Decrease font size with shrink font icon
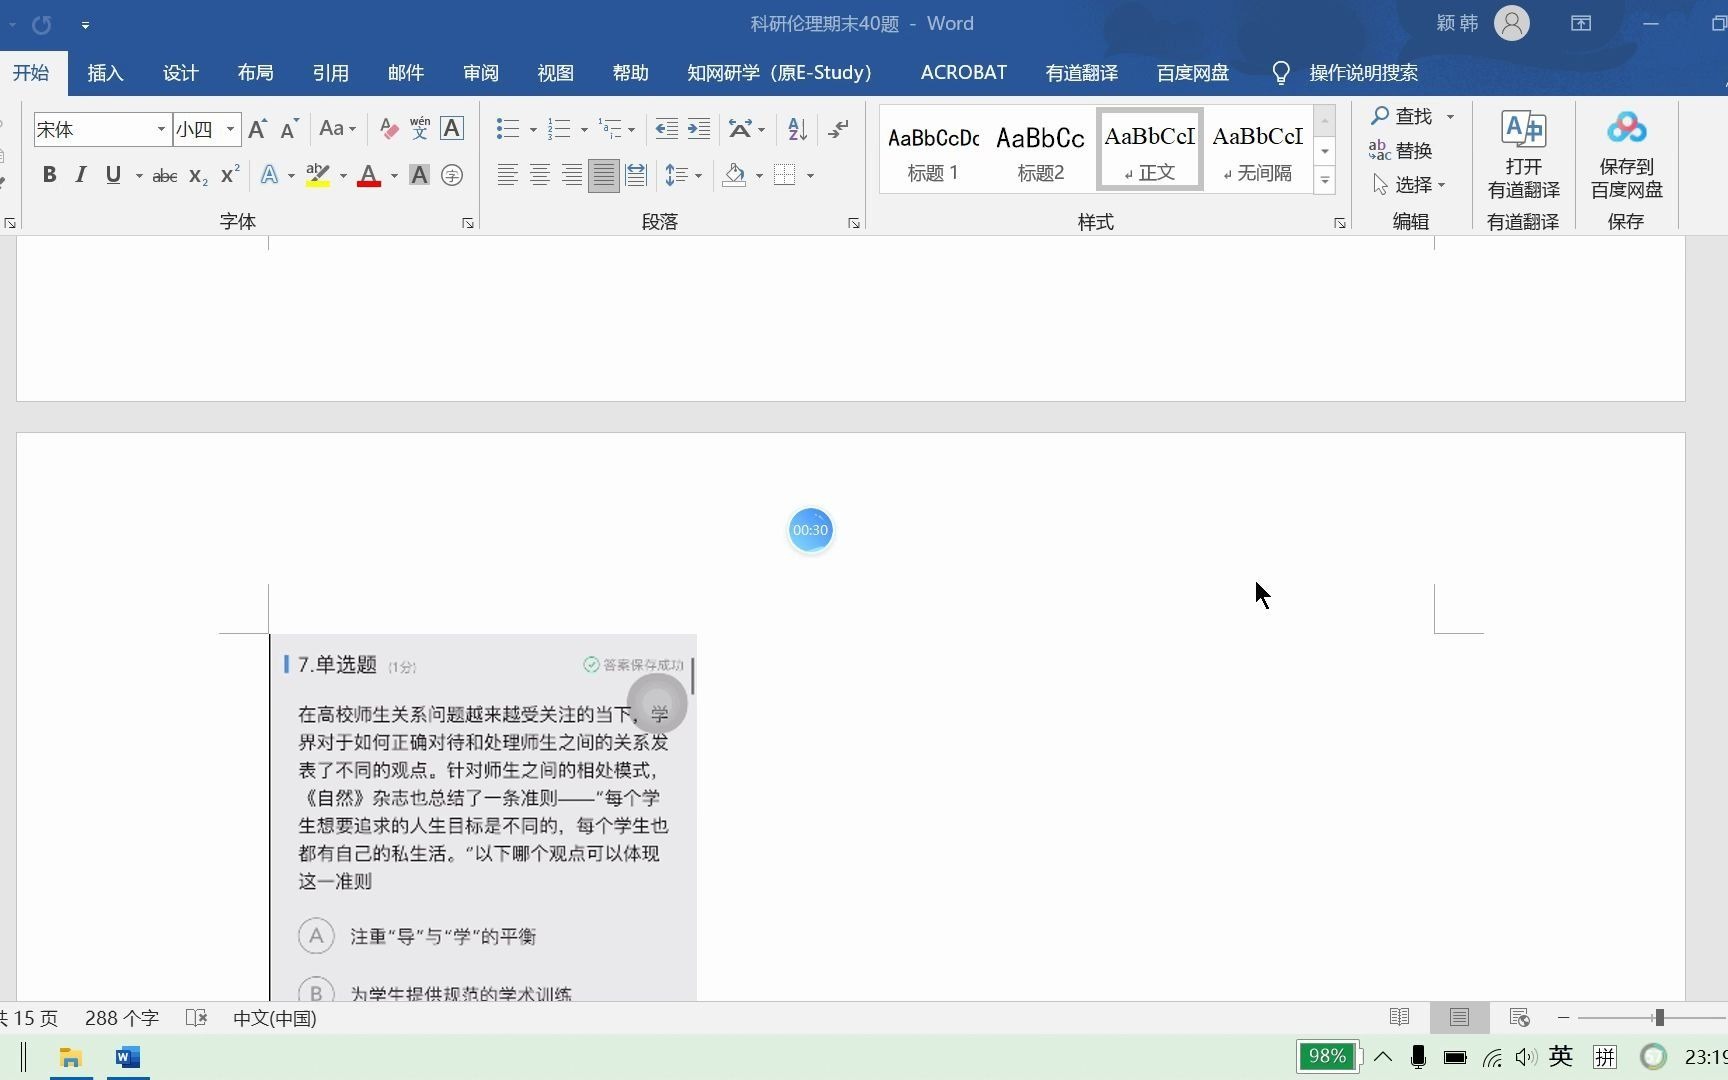Image resolution: width=1728 pixels, height=1080 pixels. click(289, 129)
